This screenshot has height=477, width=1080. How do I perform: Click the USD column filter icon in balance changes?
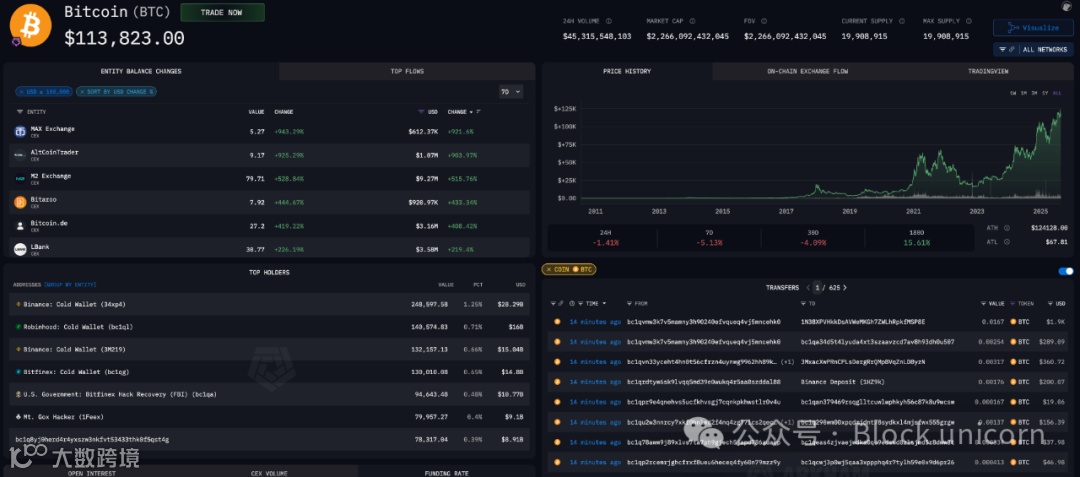tap(422, 112)
